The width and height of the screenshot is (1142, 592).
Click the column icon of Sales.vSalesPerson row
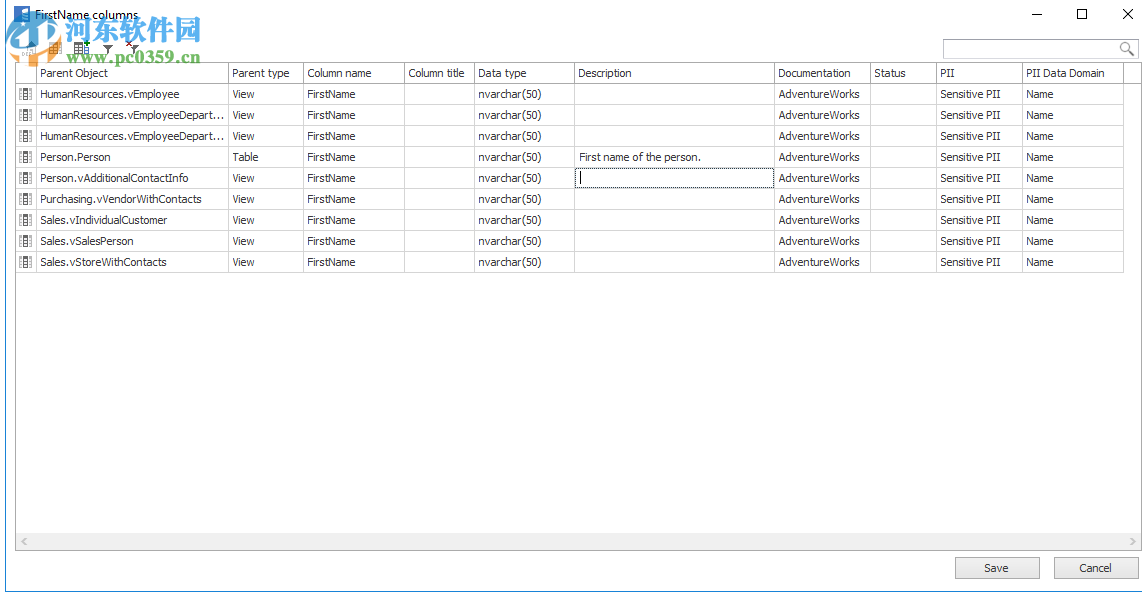click(x=25, y=242)
